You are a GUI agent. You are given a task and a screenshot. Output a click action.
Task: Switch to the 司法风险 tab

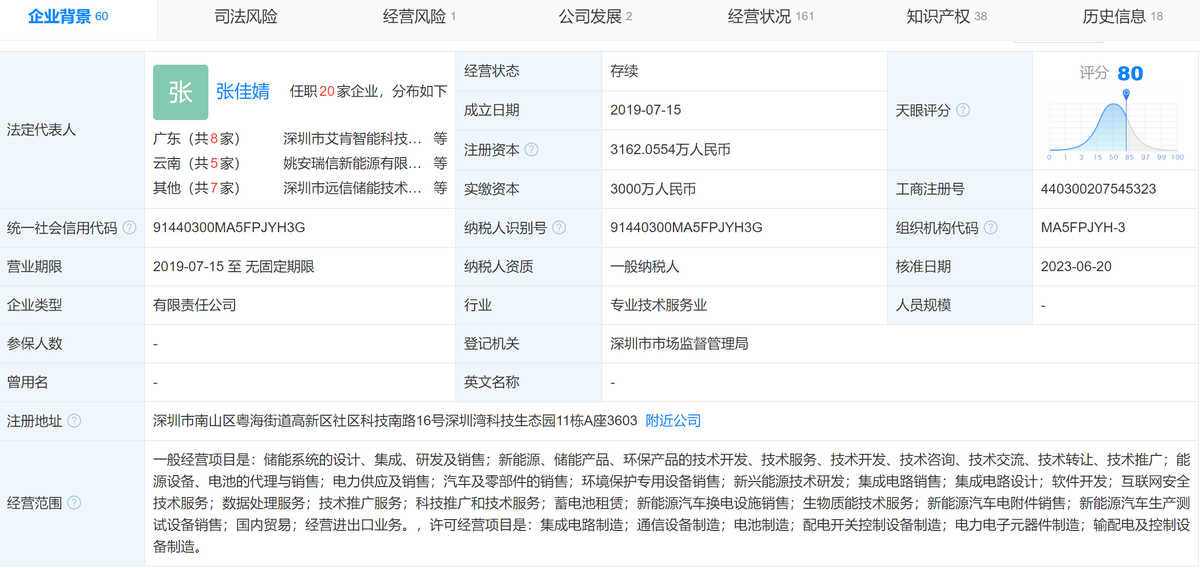[246, 17]
